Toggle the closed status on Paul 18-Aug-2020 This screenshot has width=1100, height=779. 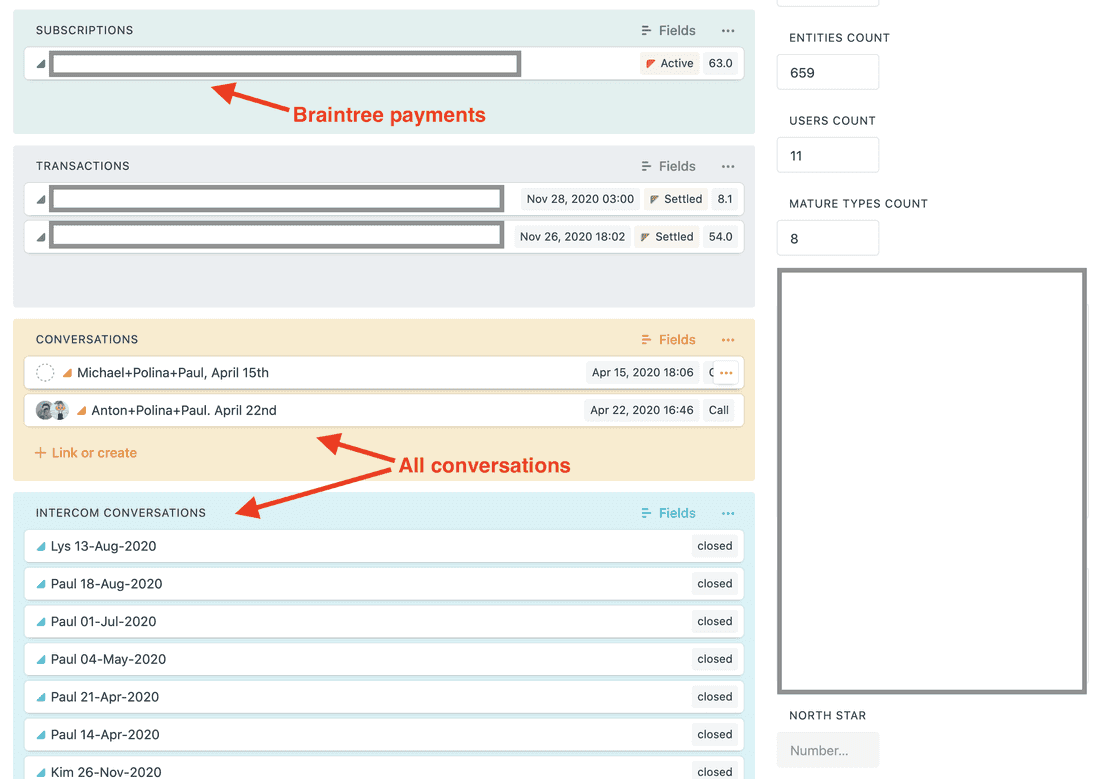coord(714,584)
